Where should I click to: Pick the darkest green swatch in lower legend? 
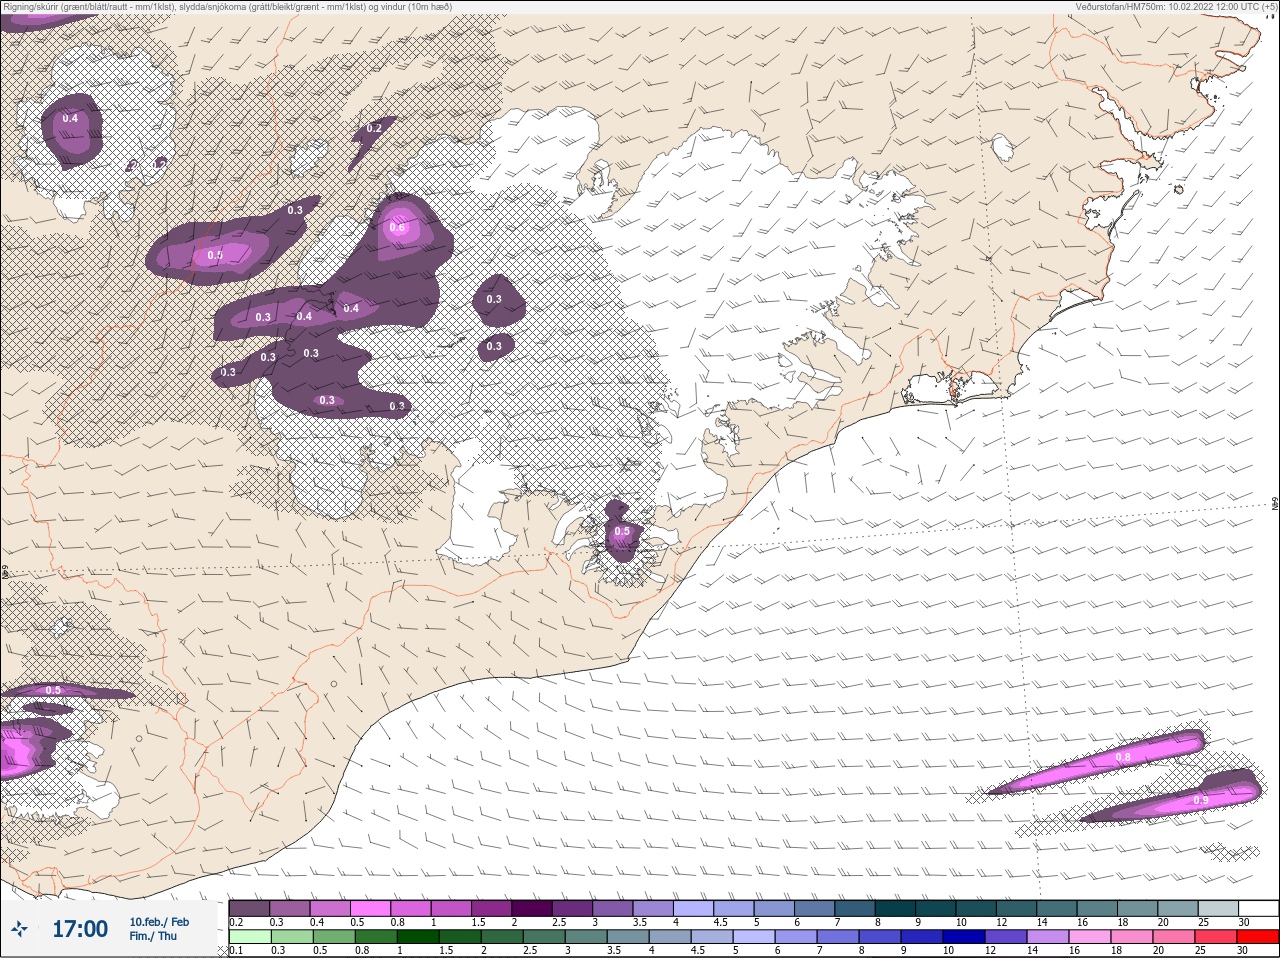point(418,937)
